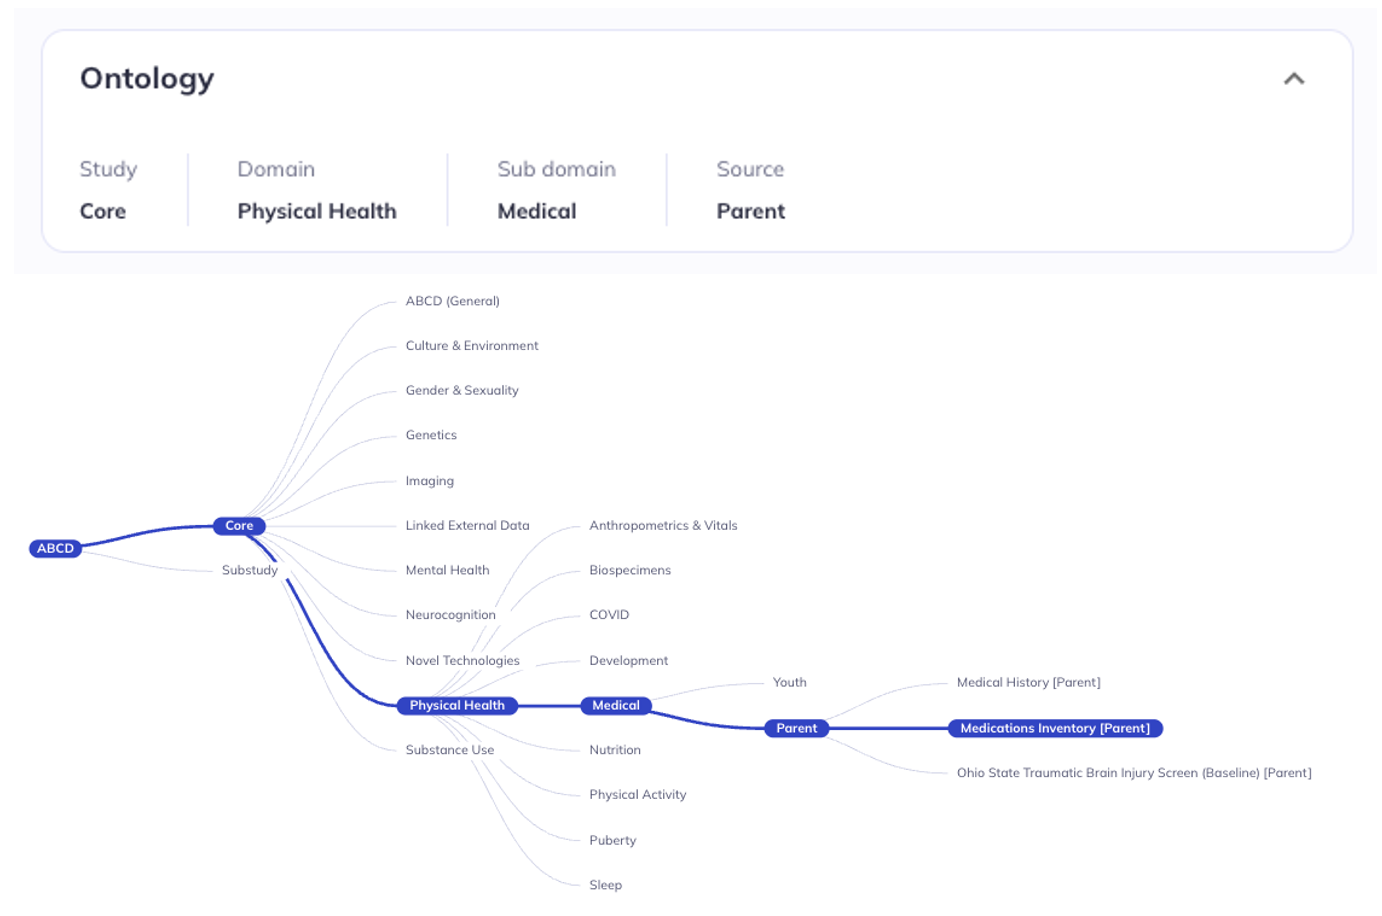Click the Culture & Environment domain
The width and height of the screenshot is (1382, 916).
(472, 346)
